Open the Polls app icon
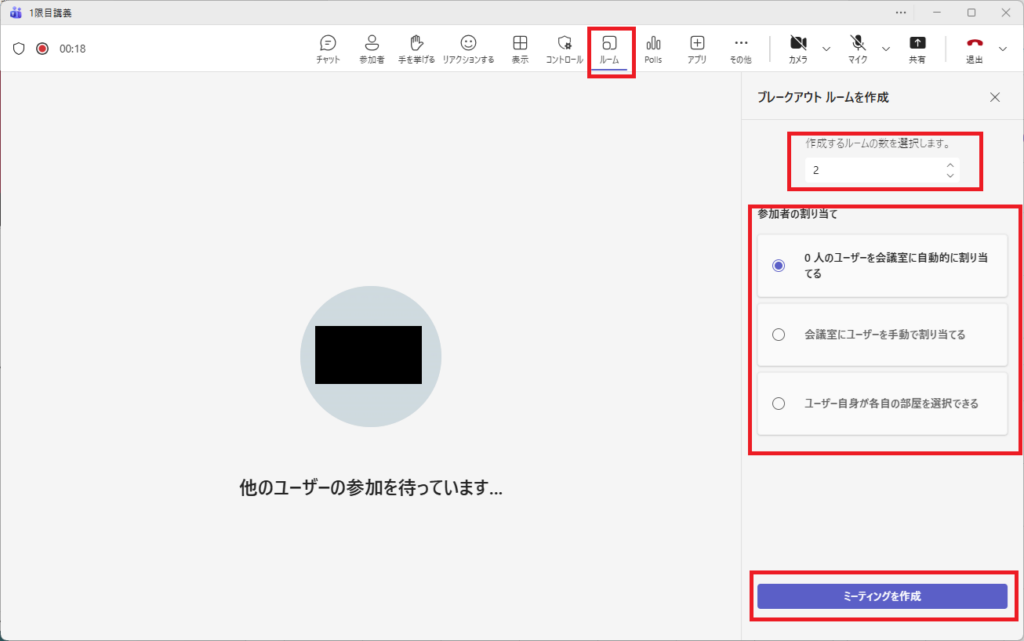 click(653, 48)
